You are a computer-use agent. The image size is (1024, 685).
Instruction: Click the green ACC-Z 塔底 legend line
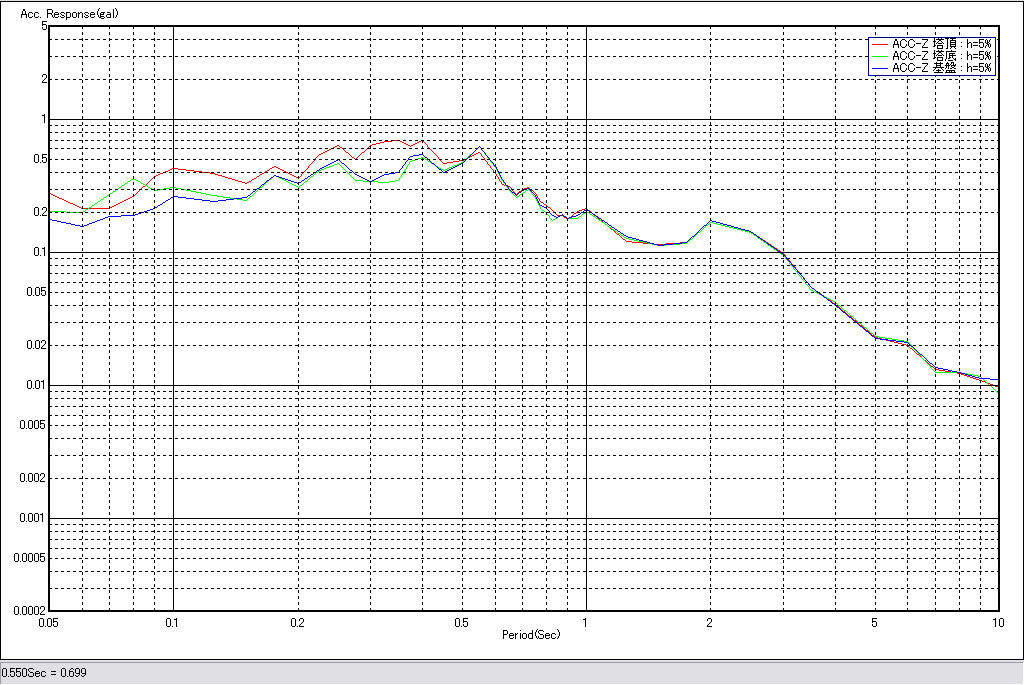[x=879, y=56]
